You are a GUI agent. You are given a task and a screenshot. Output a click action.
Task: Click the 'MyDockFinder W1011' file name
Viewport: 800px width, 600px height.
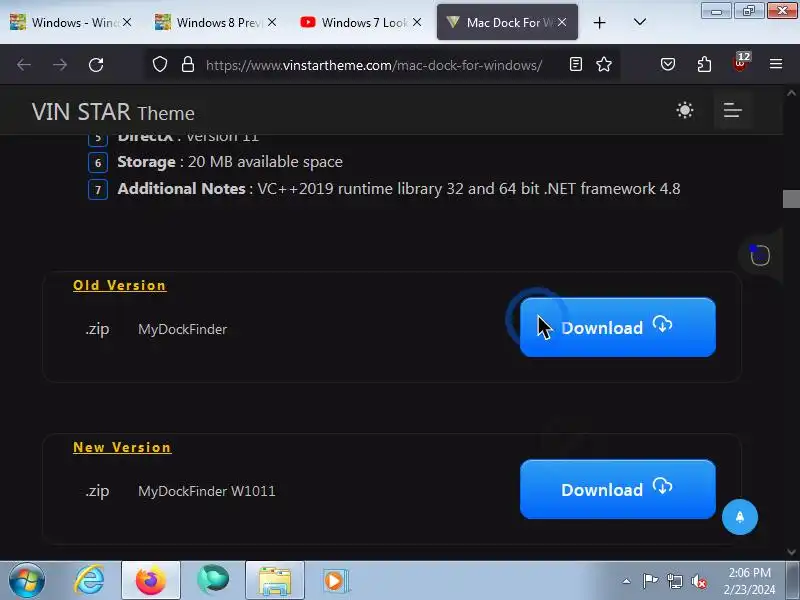point(207,491)
